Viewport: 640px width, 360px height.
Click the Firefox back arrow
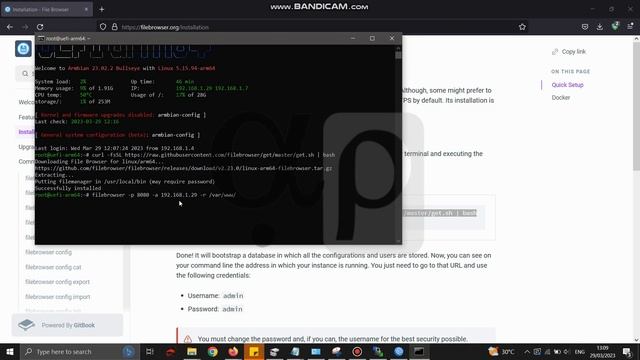pyautogui.click(x=10, y=27)
